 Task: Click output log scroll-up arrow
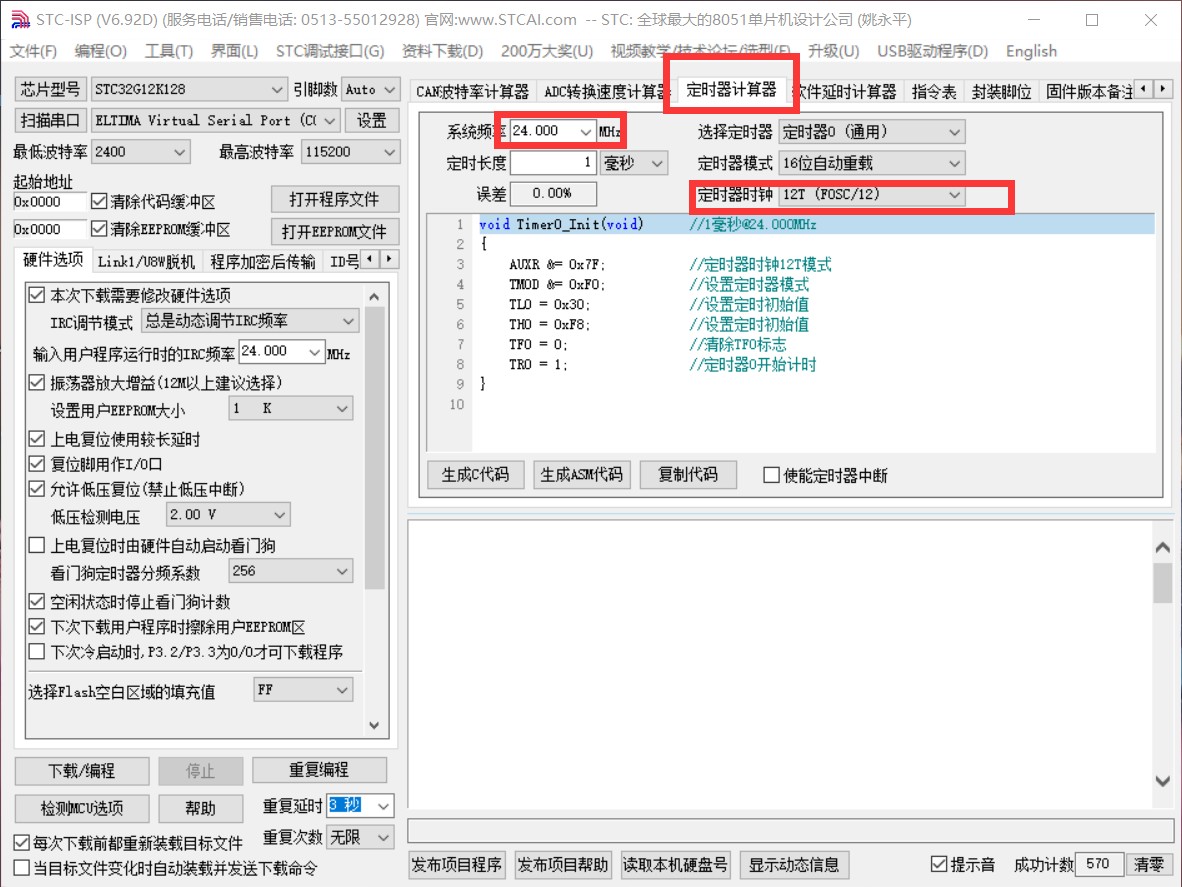1162,548
